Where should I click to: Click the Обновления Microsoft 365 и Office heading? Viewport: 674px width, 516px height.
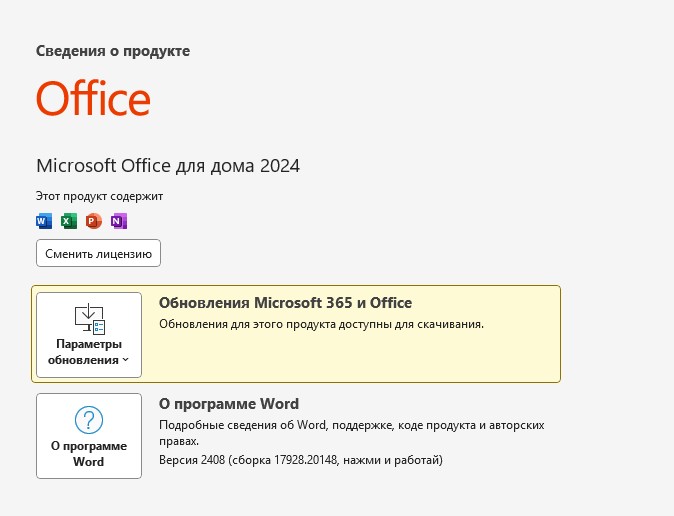[x=285, y=303]
